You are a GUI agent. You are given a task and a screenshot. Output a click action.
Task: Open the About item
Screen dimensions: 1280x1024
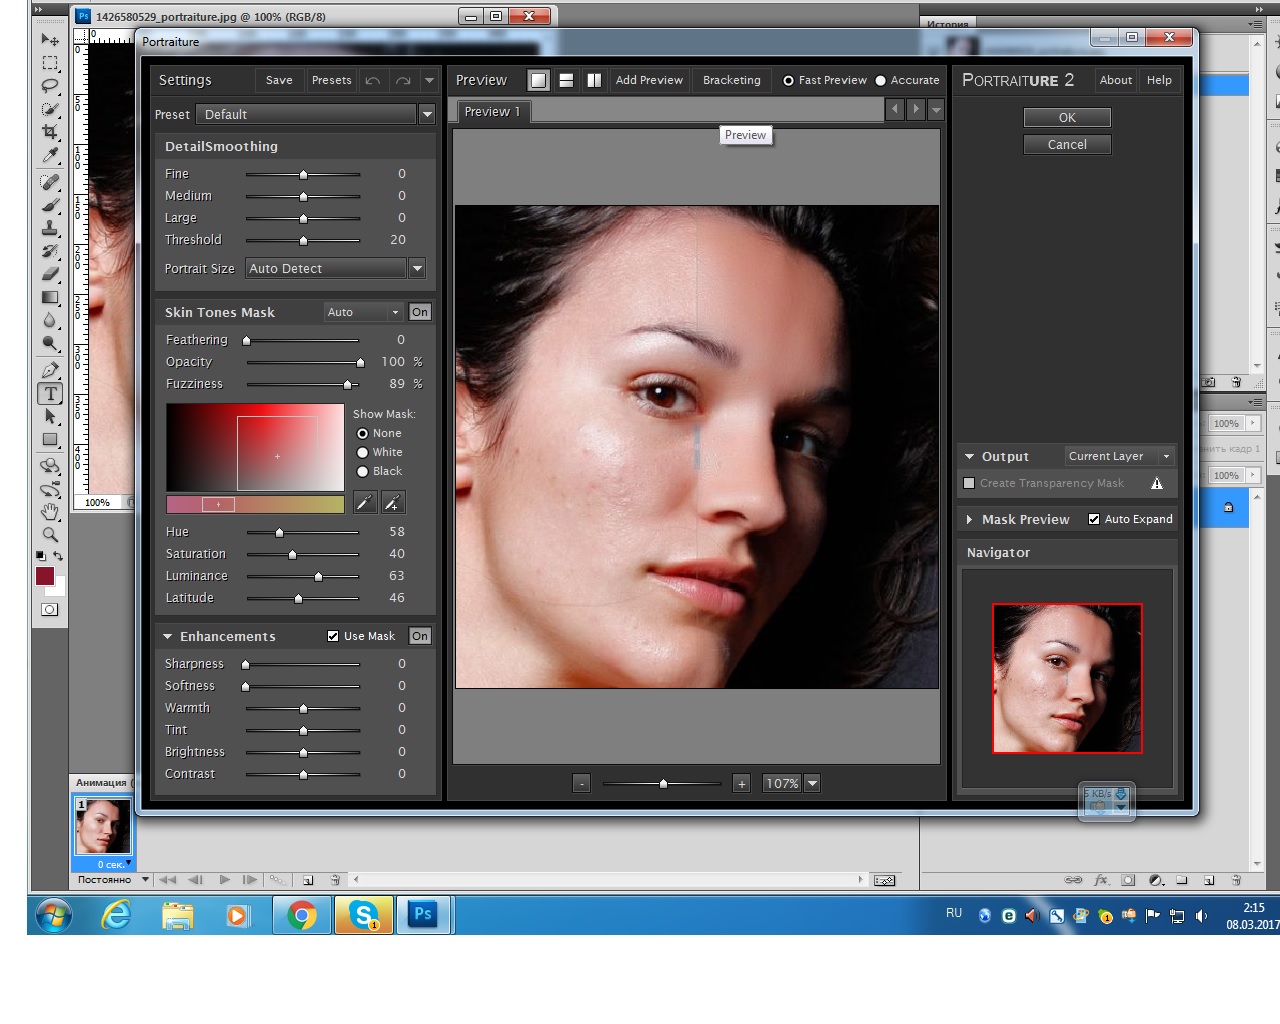1116,80
